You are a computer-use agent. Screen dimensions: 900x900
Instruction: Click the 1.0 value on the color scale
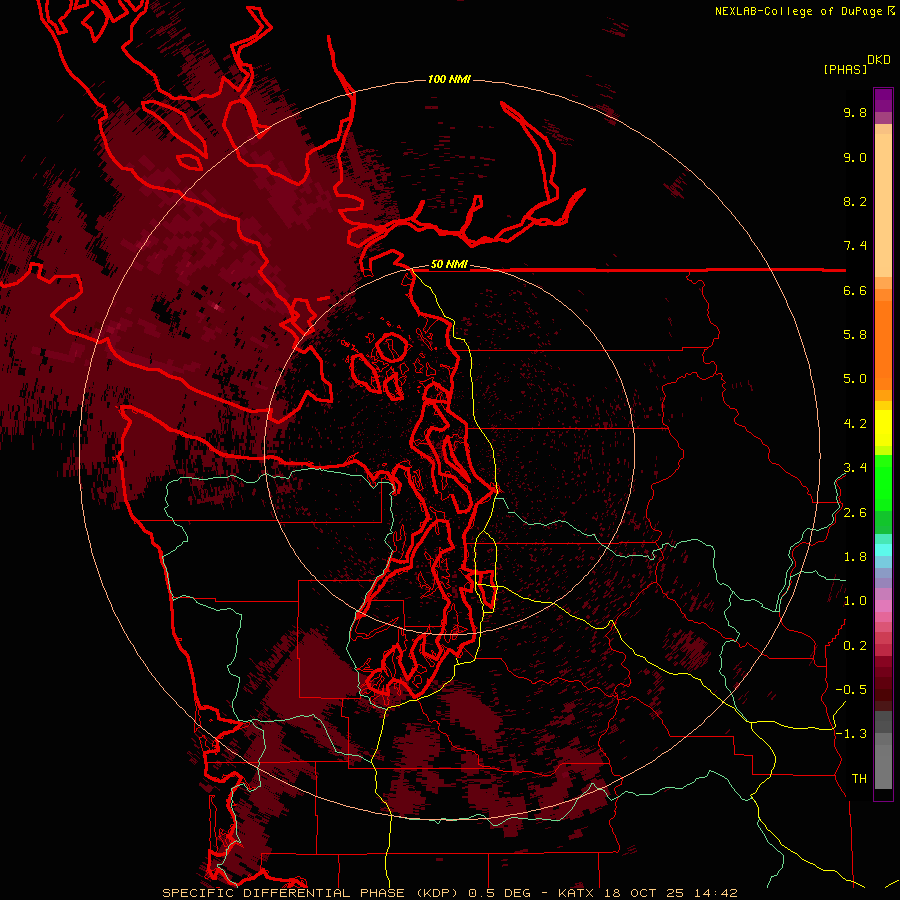click(x=855, y=601)
